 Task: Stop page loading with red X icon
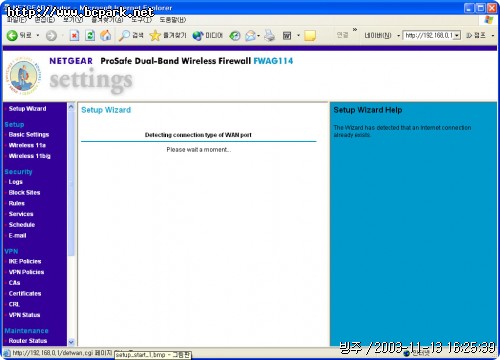[x=74, y=35]
